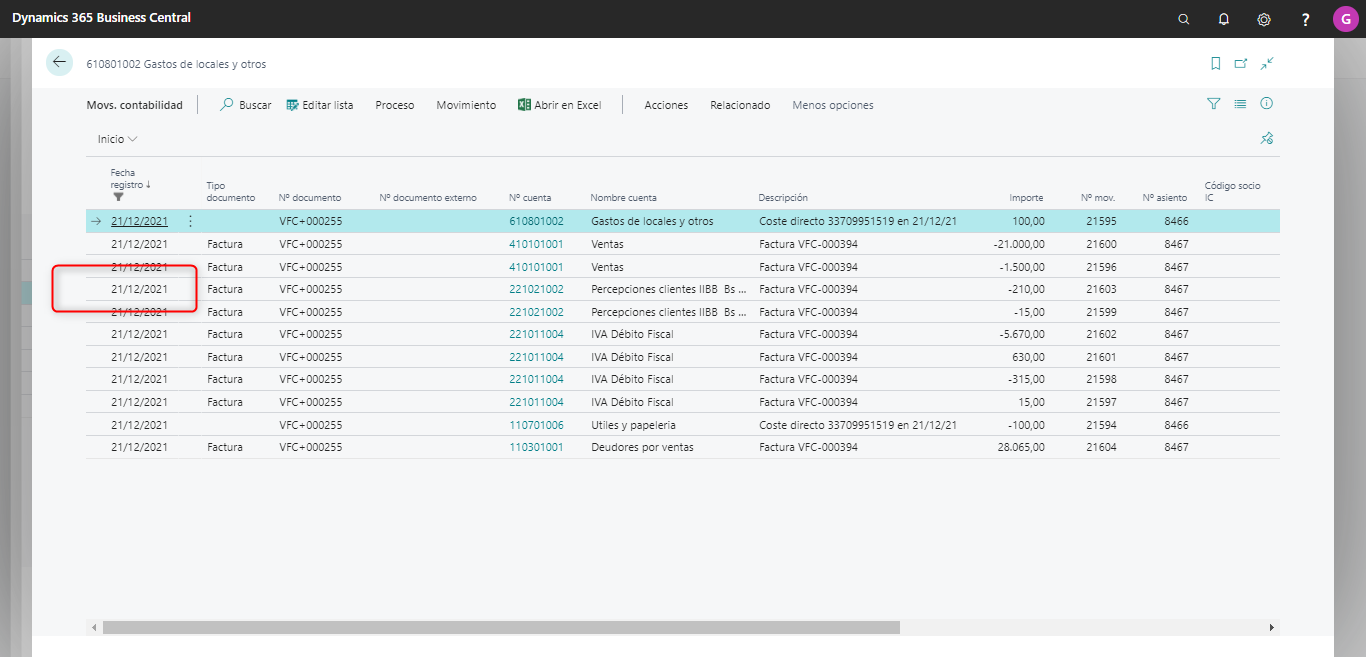This screenshot has width=1366, height=657.
Task: Select movement number 21595
Action: click(1101, 221)
